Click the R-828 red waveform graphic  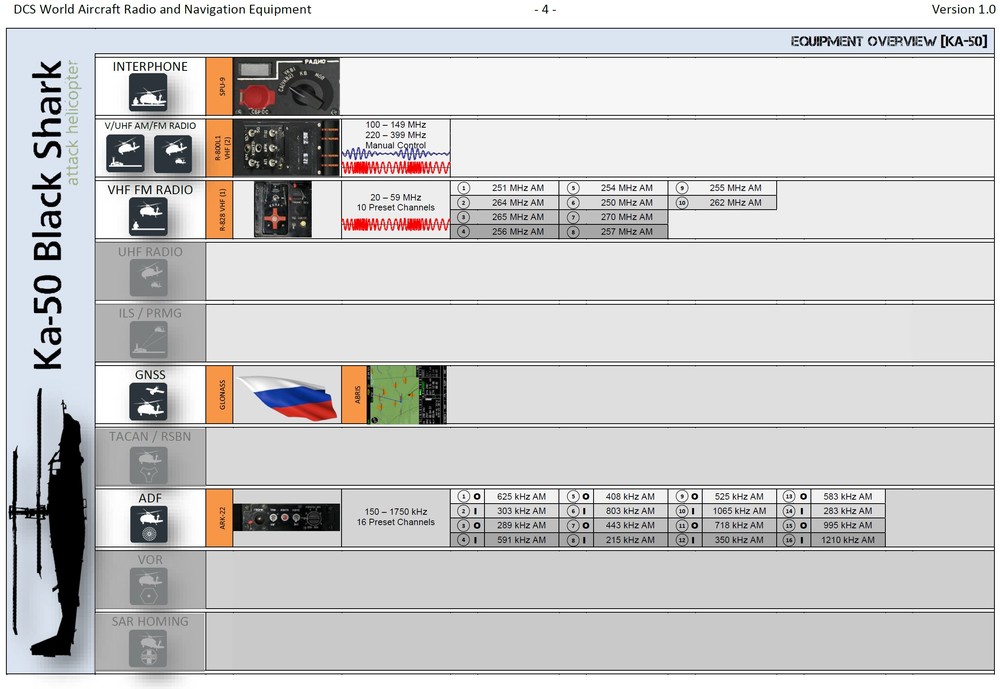click(396, 224)
